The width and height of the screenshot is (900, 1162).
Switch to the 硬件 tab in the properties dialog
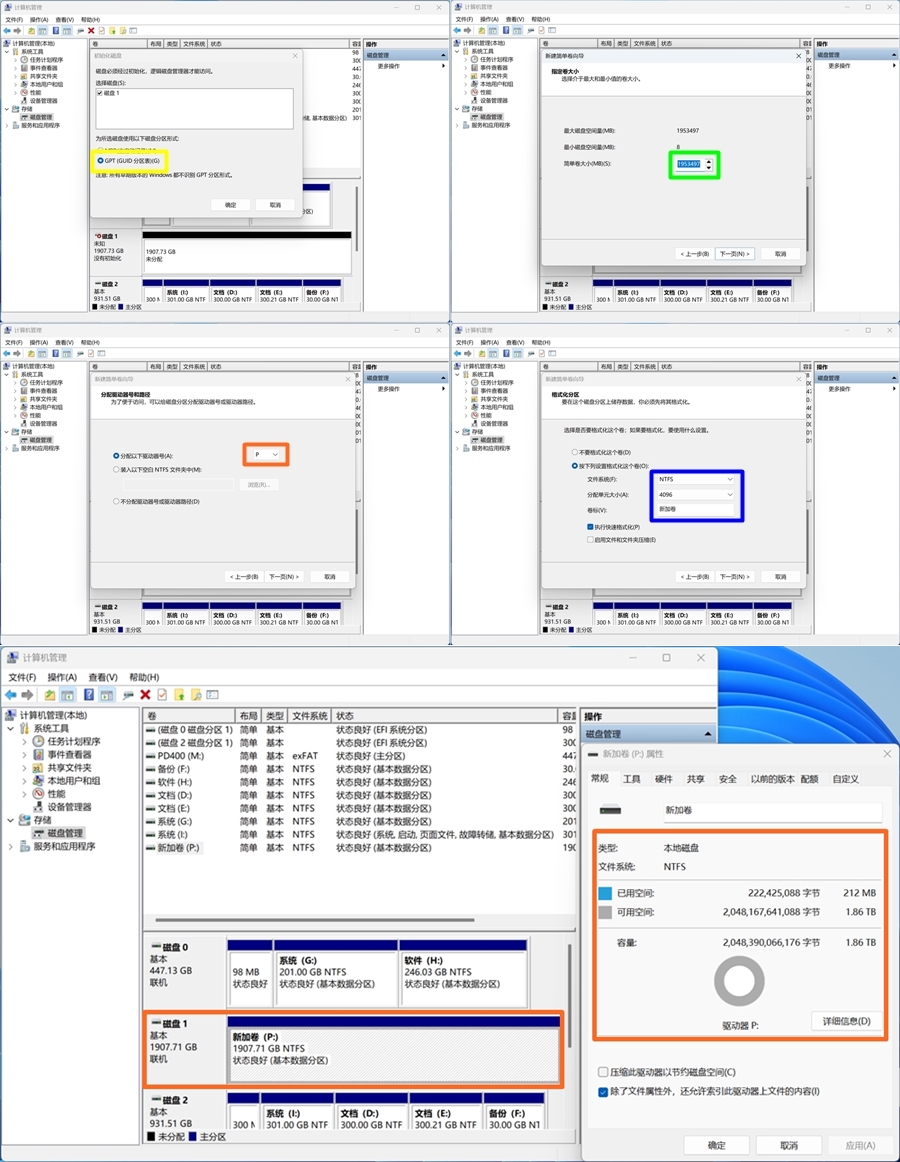(664, 779)
